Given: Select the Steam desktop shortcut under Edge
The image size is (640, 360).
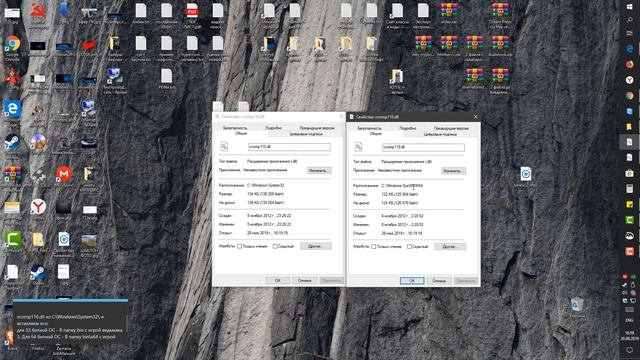Looking at the screenshot, I should coord(13,142).
